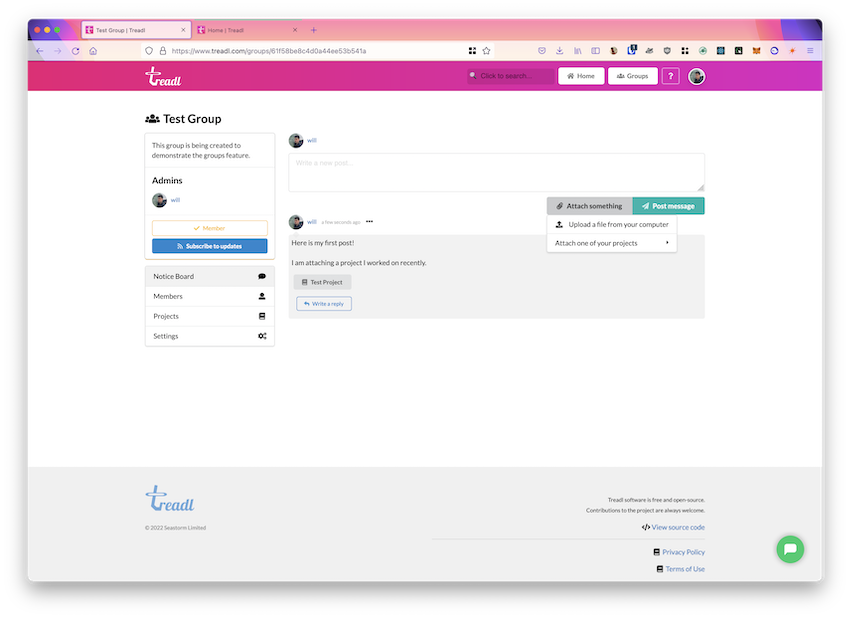The height and width of the screenshot is (618, 850).
Task: Click will's name above the new post box
Action: click(x=312, y=140)
